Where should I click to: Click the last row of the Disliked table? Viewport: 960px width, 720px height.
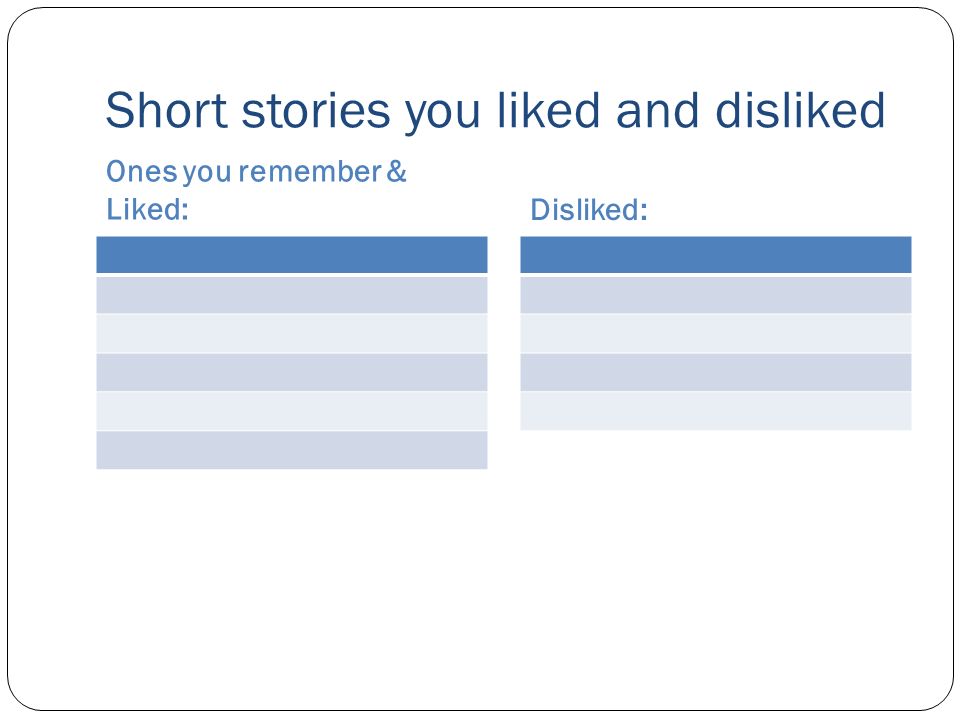click(x=716, y=411)
